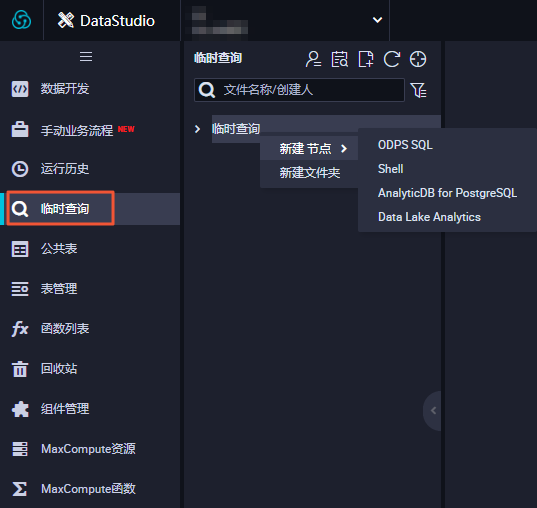This screenshot has width=537, height=508.
Task: Click the DataStudio pencil-ruler icon
Action: pos(66,20)
